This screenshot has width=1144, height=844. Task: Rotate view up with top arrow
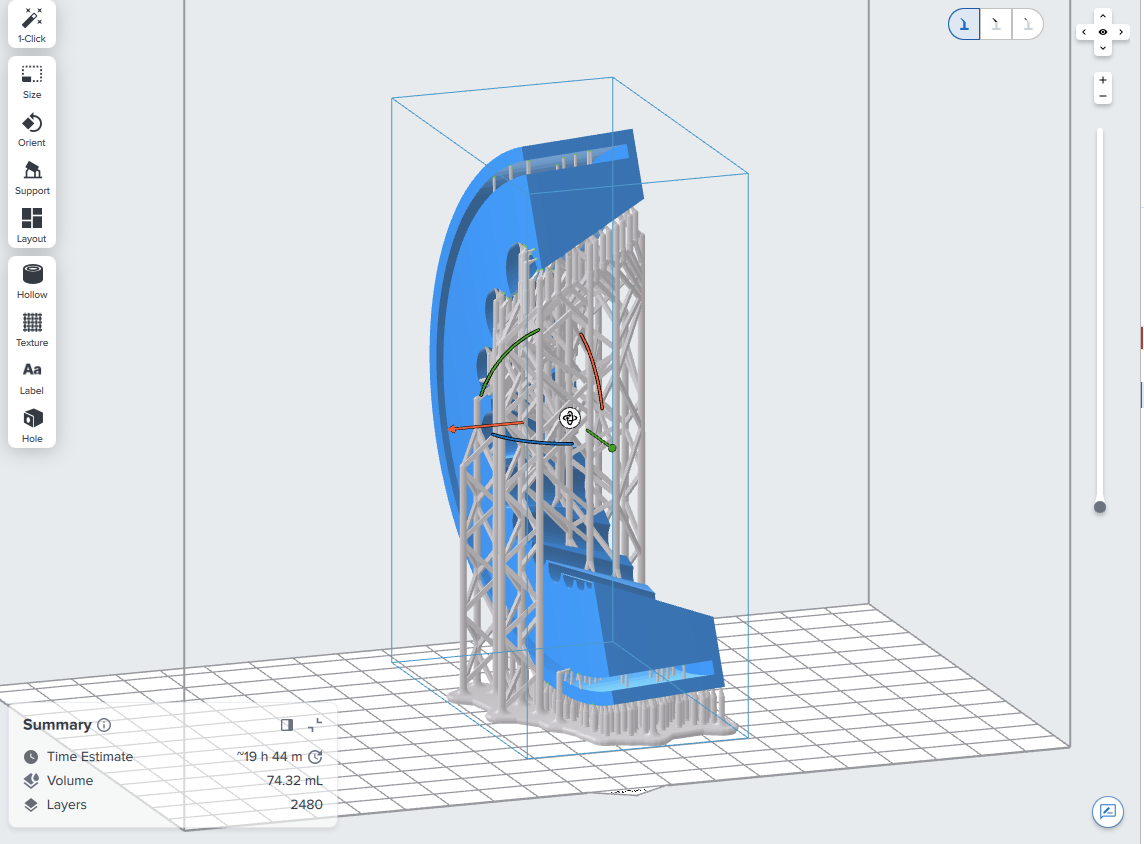(x=1102, y=16)
